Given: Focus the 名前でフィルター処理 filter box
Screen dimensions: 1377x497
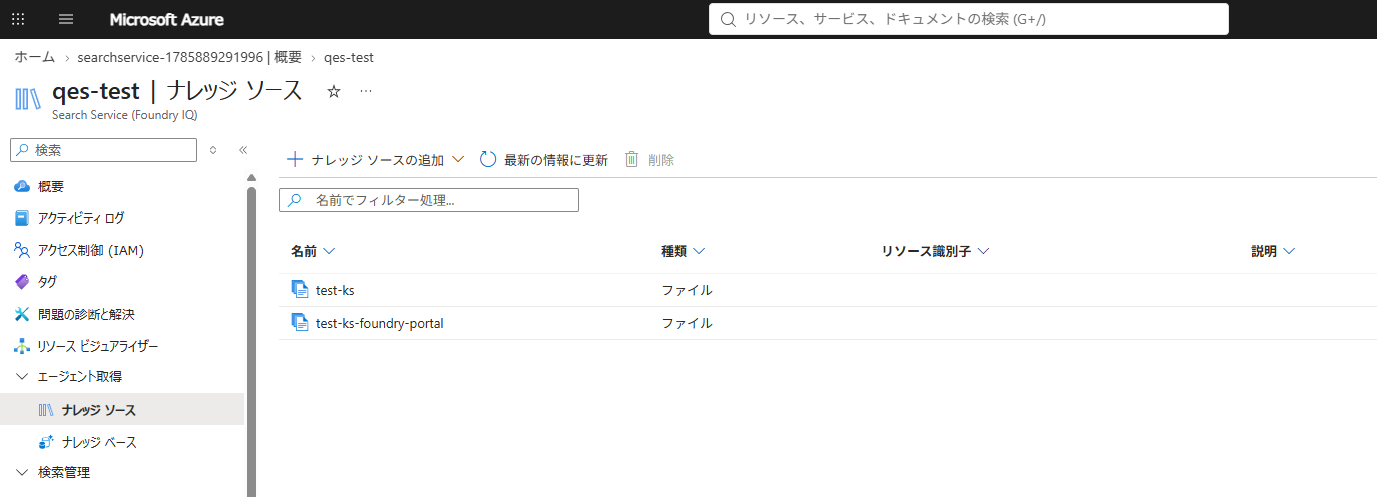Looking at the screenshot, I should (429, 200).
